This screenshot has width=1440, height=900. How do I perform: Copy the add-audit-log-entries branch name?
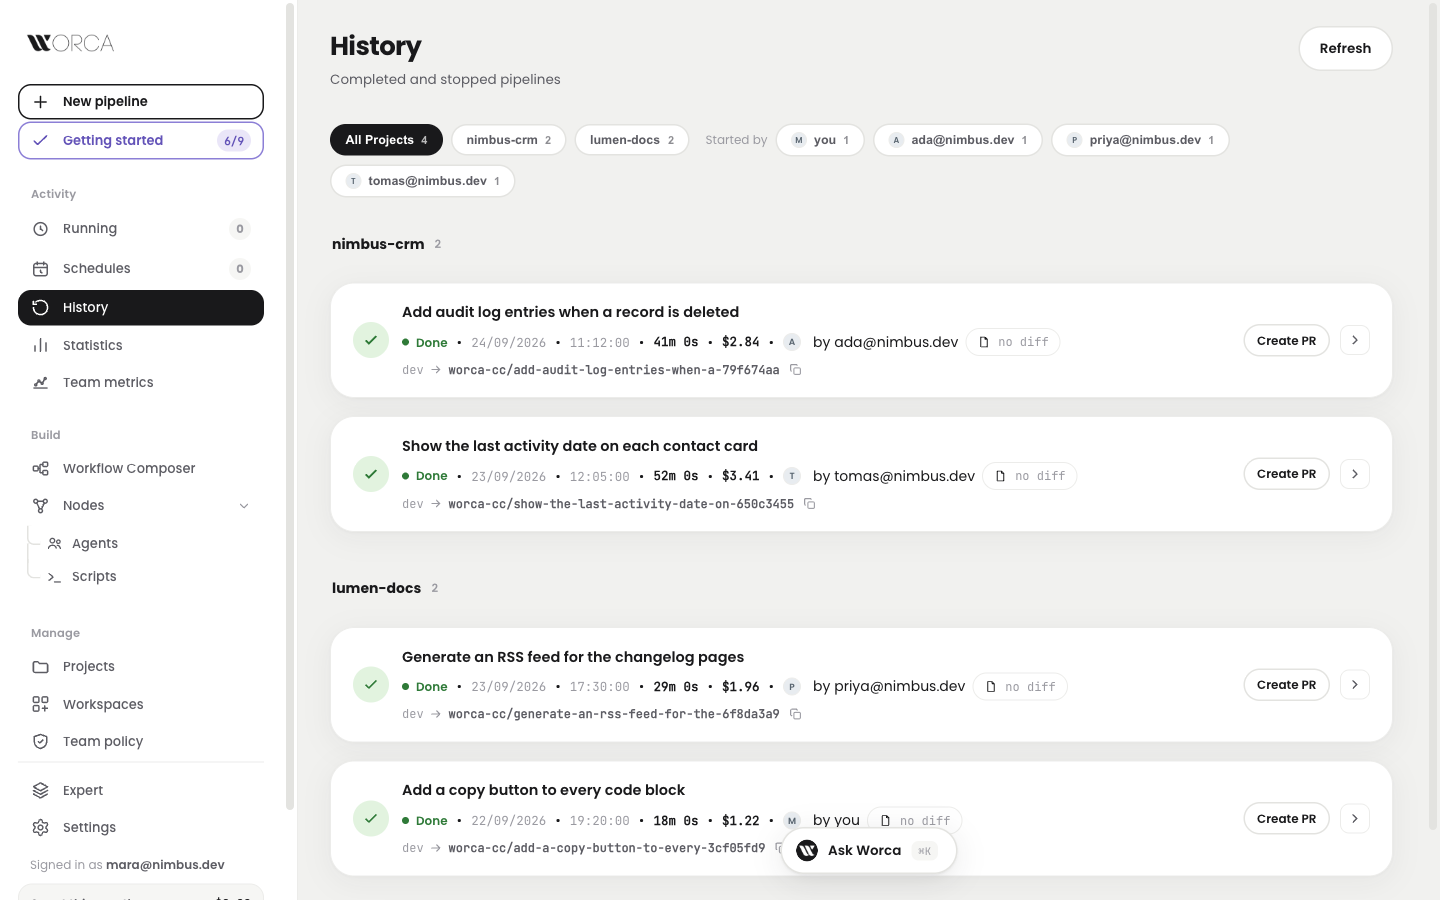coord(796,370)
